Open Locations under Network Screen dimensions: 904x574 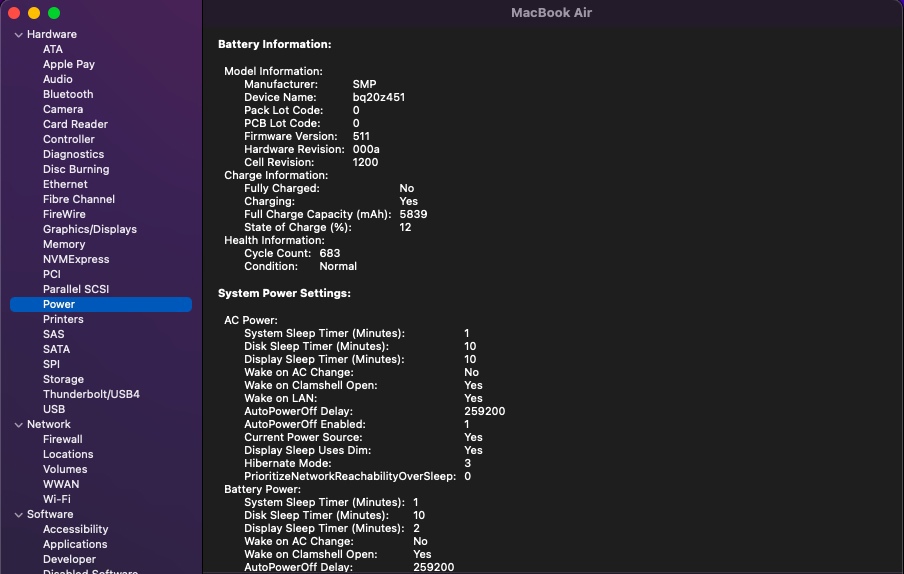point(68,454)
